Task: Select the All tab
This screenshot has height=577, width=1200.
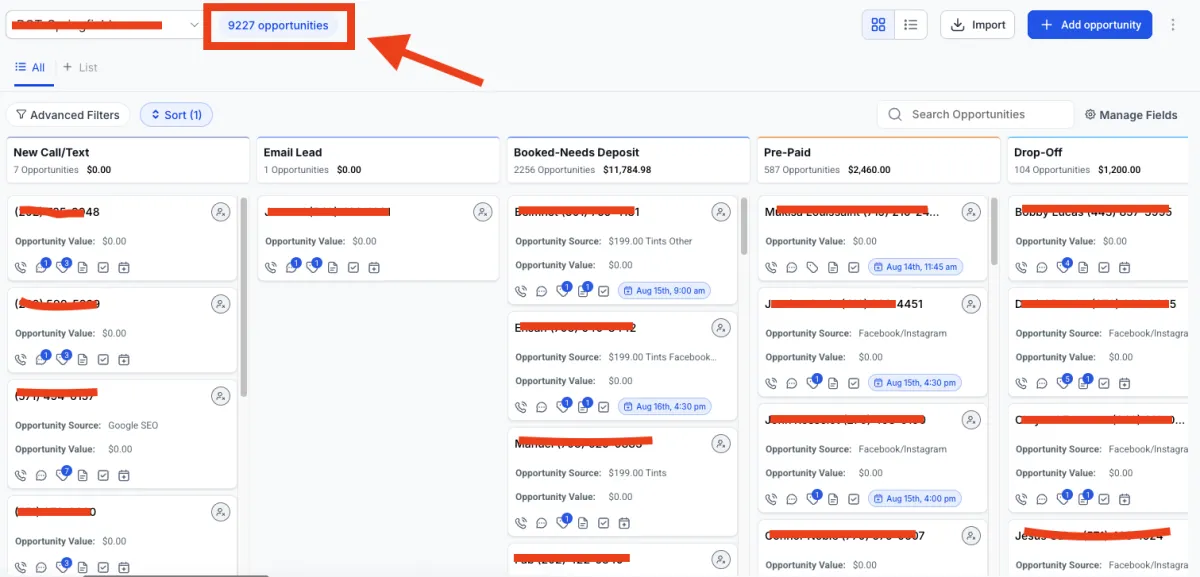Action: pos(30,68)
